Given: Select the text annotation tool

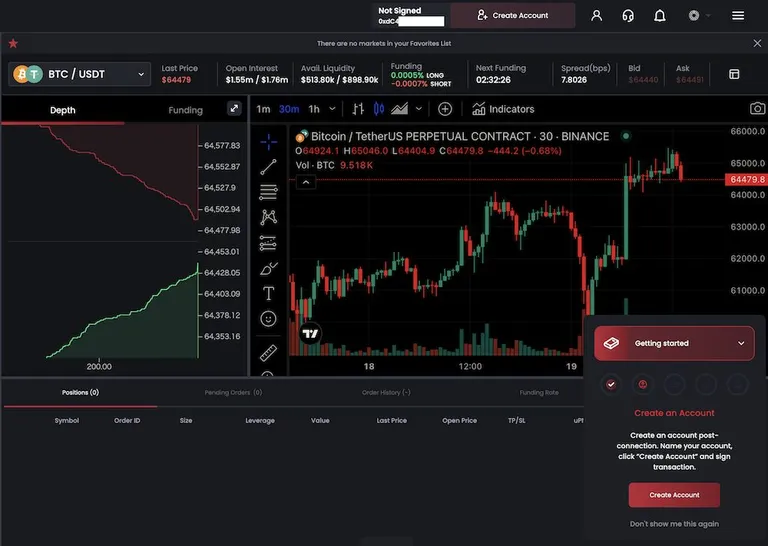Looking at the screenshot, I should 268,293.
